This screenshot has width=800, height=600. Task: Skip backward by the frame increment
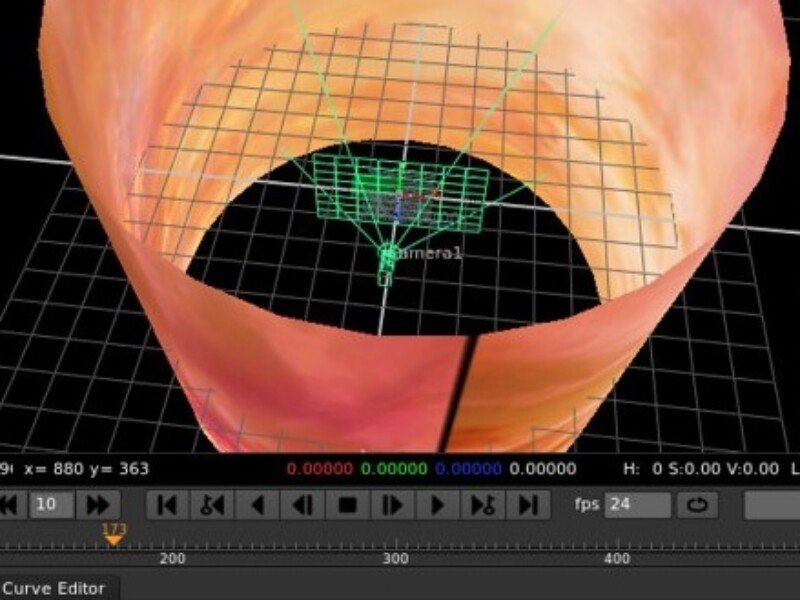pyautogui.click(x=10, y=505)
